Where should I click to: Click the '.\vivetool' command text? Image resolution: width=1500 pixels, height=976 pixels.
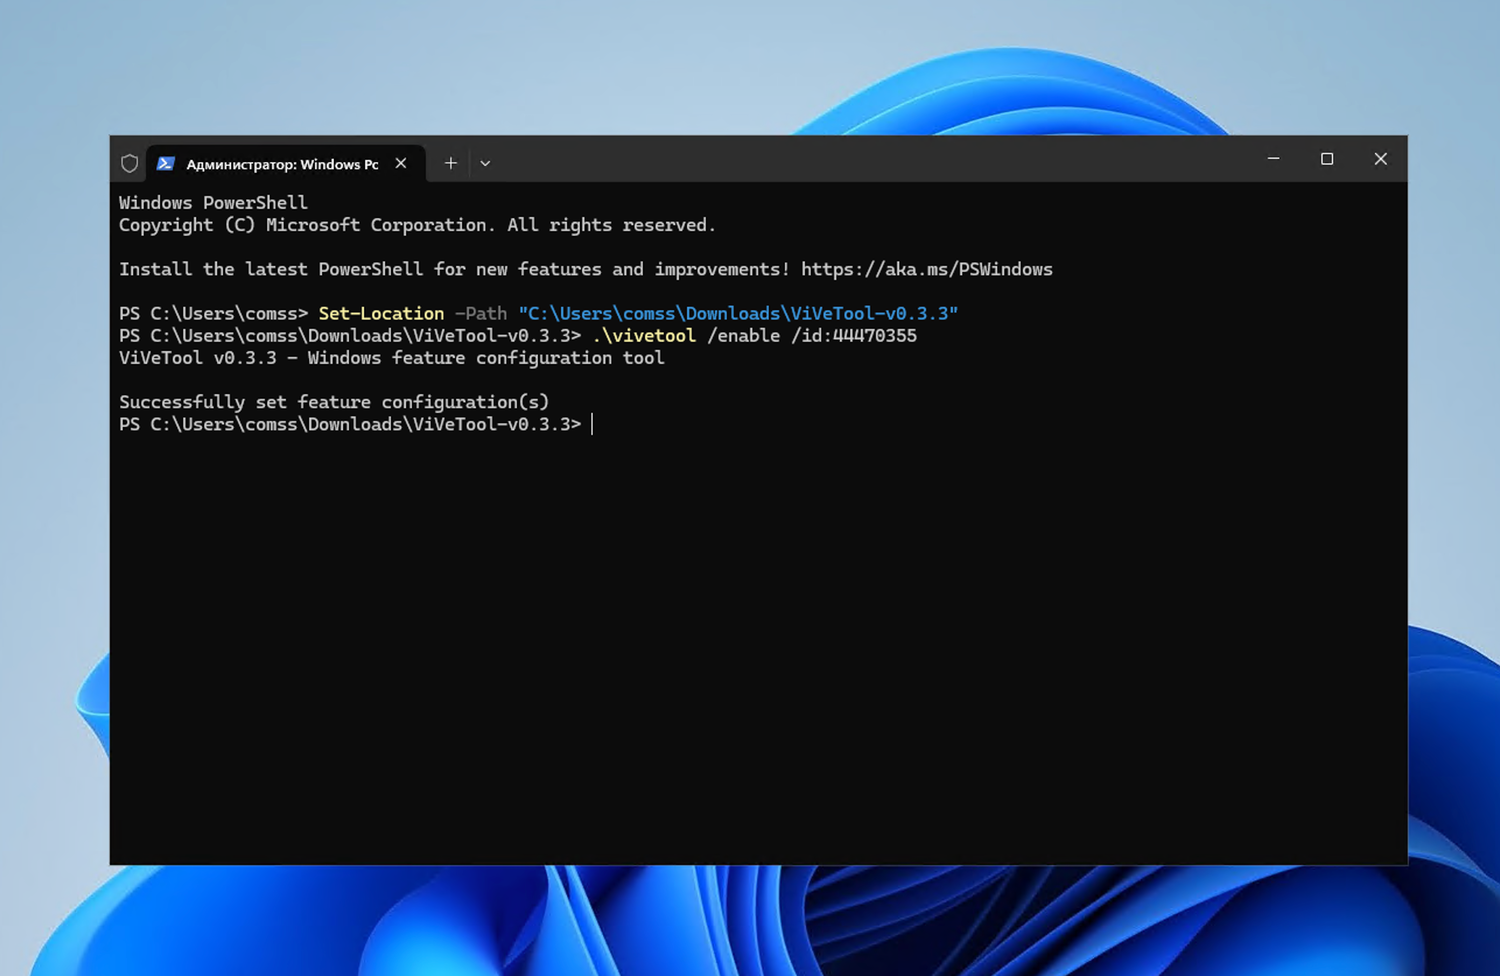(x=644, y=336)
